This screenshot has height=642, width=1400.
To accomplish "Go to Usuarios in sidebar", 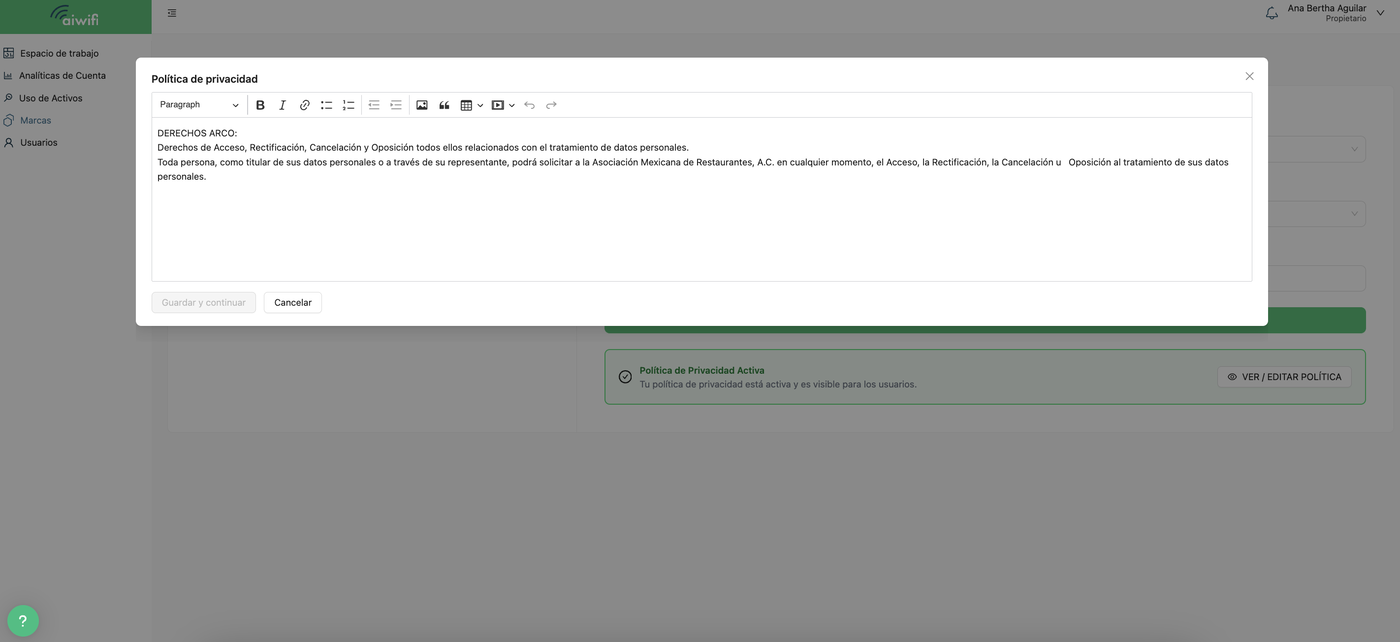I will (x=39, y=143).
